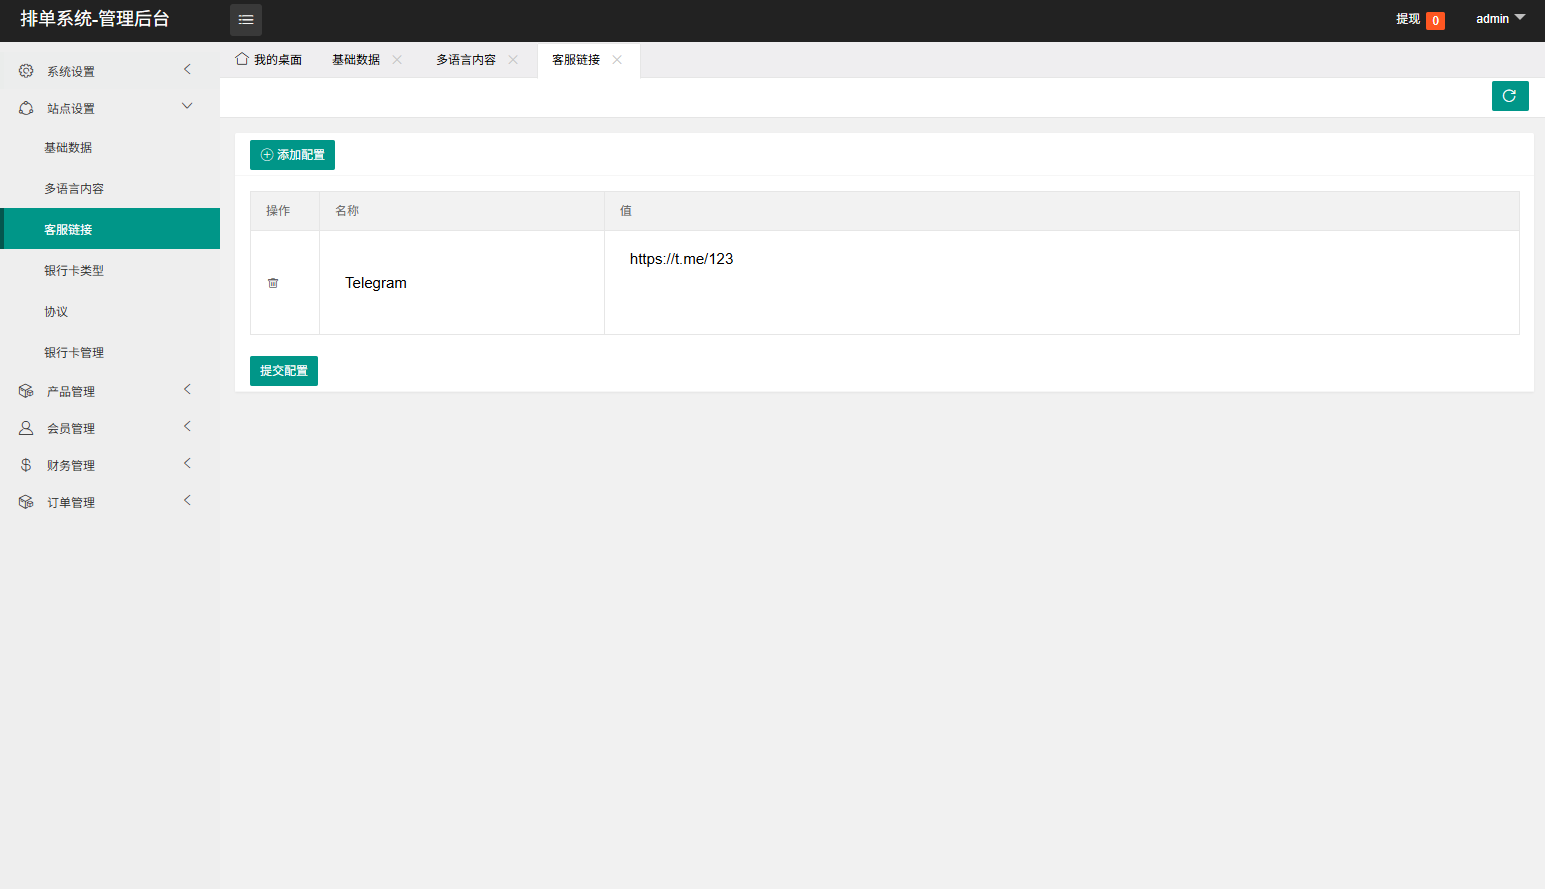Image resolution: width=1545 pixels, height=889 pixels.
Task: Click the 添加配置 button
Action: click(x=292, y=155)
